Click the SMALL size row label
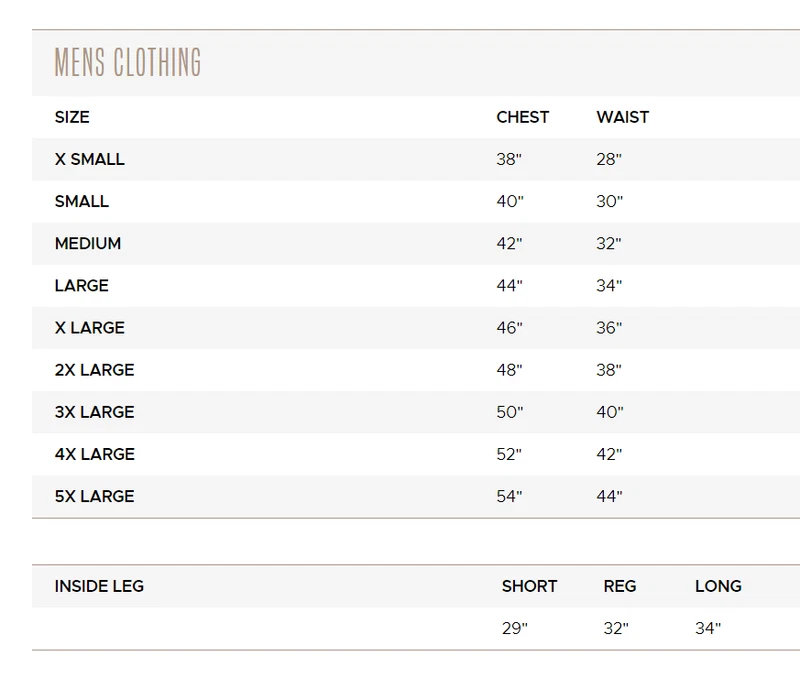 [82, 202]
